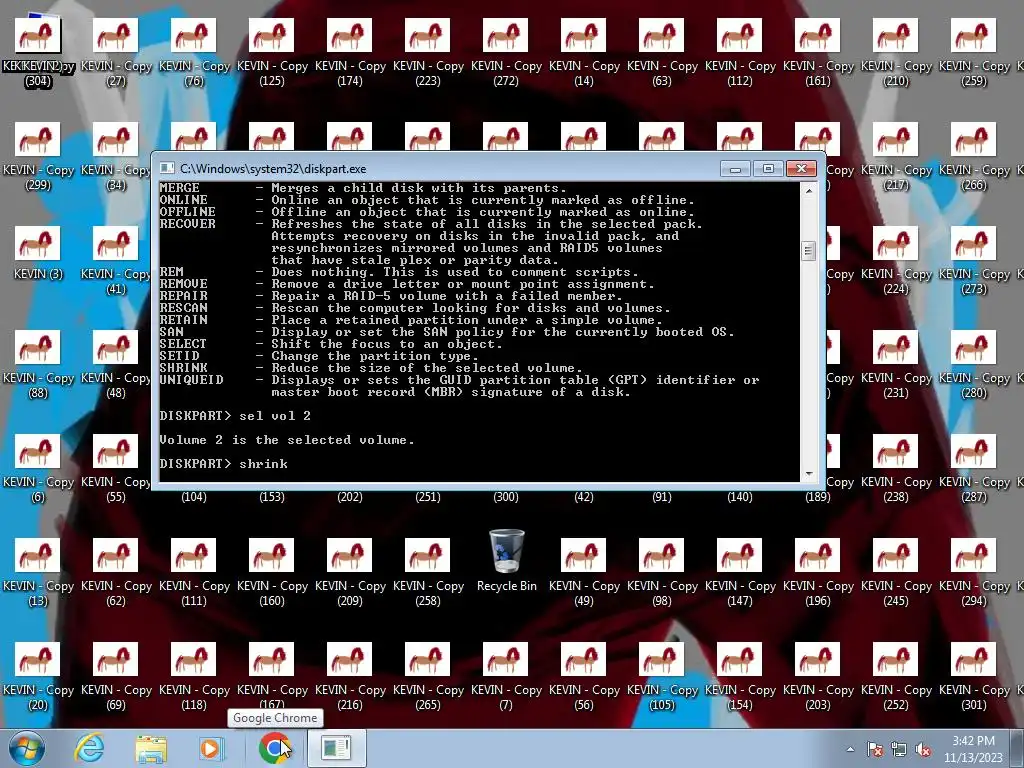Select KEVIN - Copy (216) desktop icon
This screenshot has height=768, width=1024.
pos(349,677)
